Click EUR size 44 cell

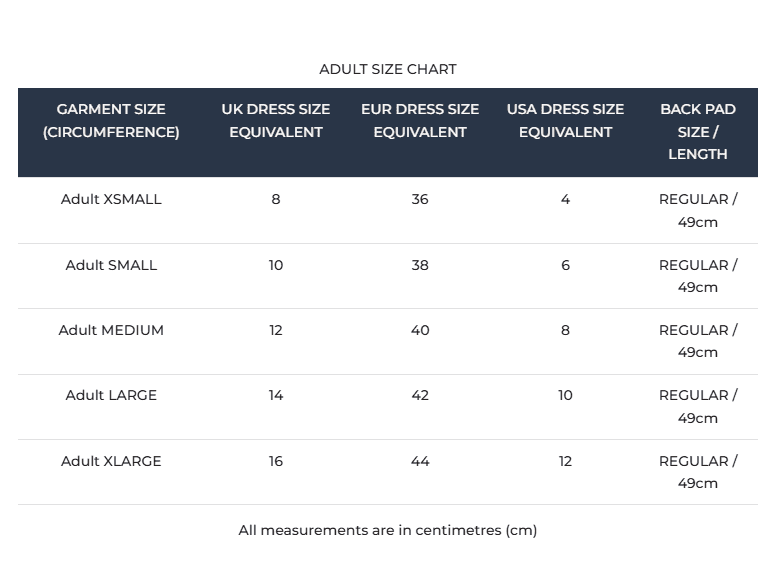(x=420, y=461)
